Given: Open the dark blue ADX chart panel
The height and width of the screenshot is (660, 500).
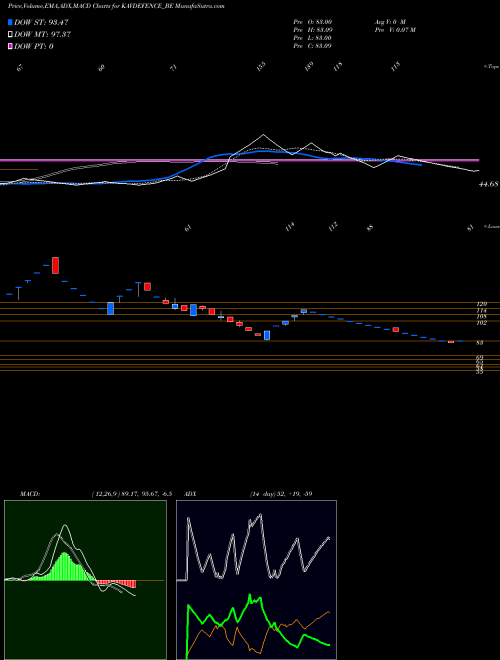Looking at the screenshot, I should point(256,580).
